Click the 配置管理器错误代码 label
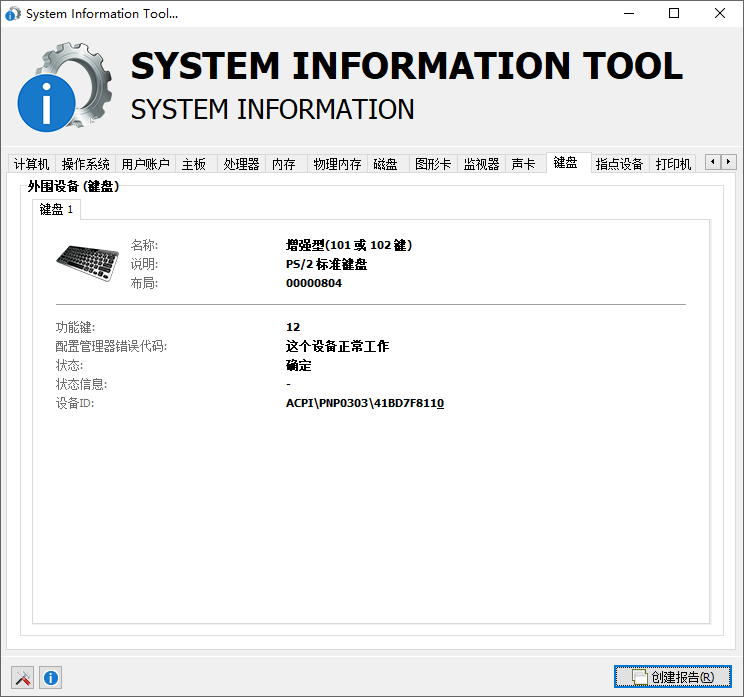744x697 pixels. click(x=111, y=346)
